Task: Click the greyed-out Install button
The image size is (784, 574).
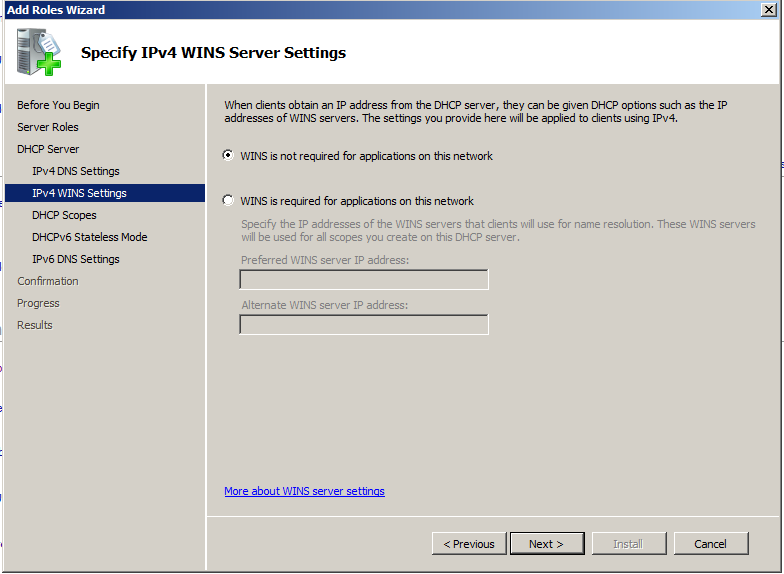Action: 629,544
